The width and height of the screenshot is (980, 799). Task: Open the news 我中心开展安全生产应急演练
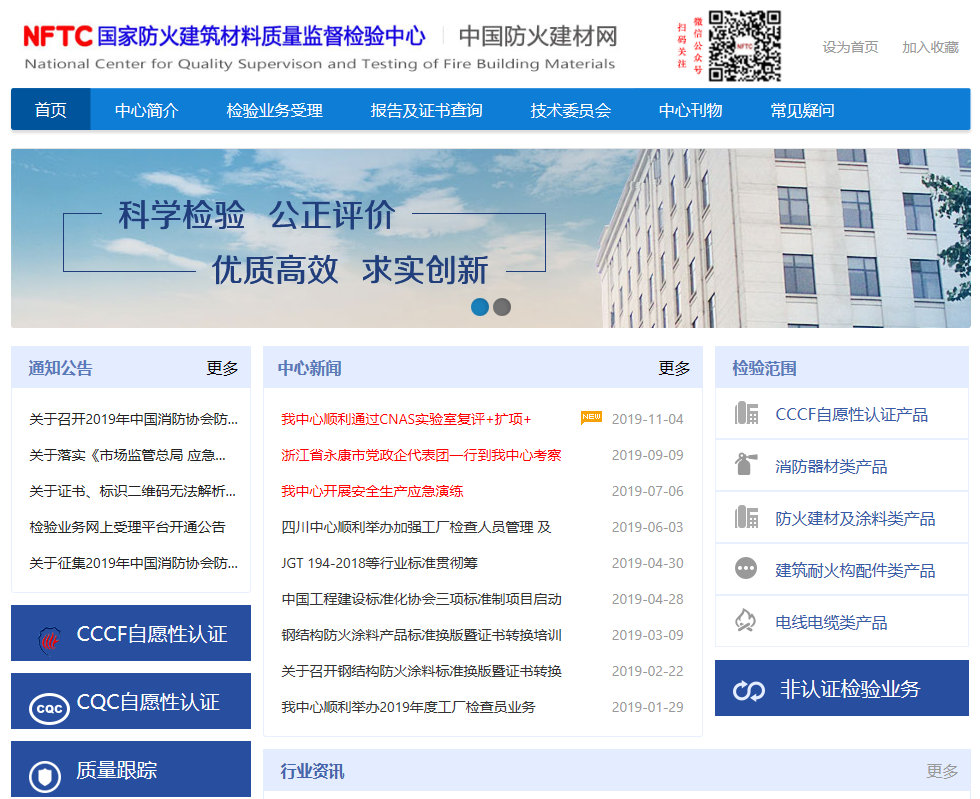pyautogui.click(x=372, y=491)
